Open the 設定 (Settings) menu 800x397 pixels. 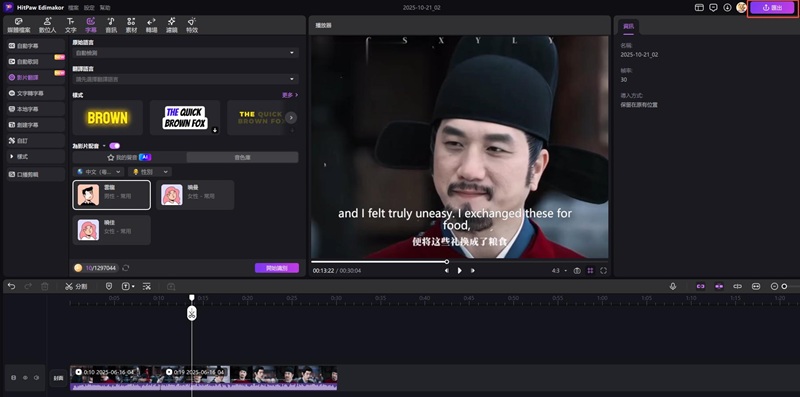(89, 8)
